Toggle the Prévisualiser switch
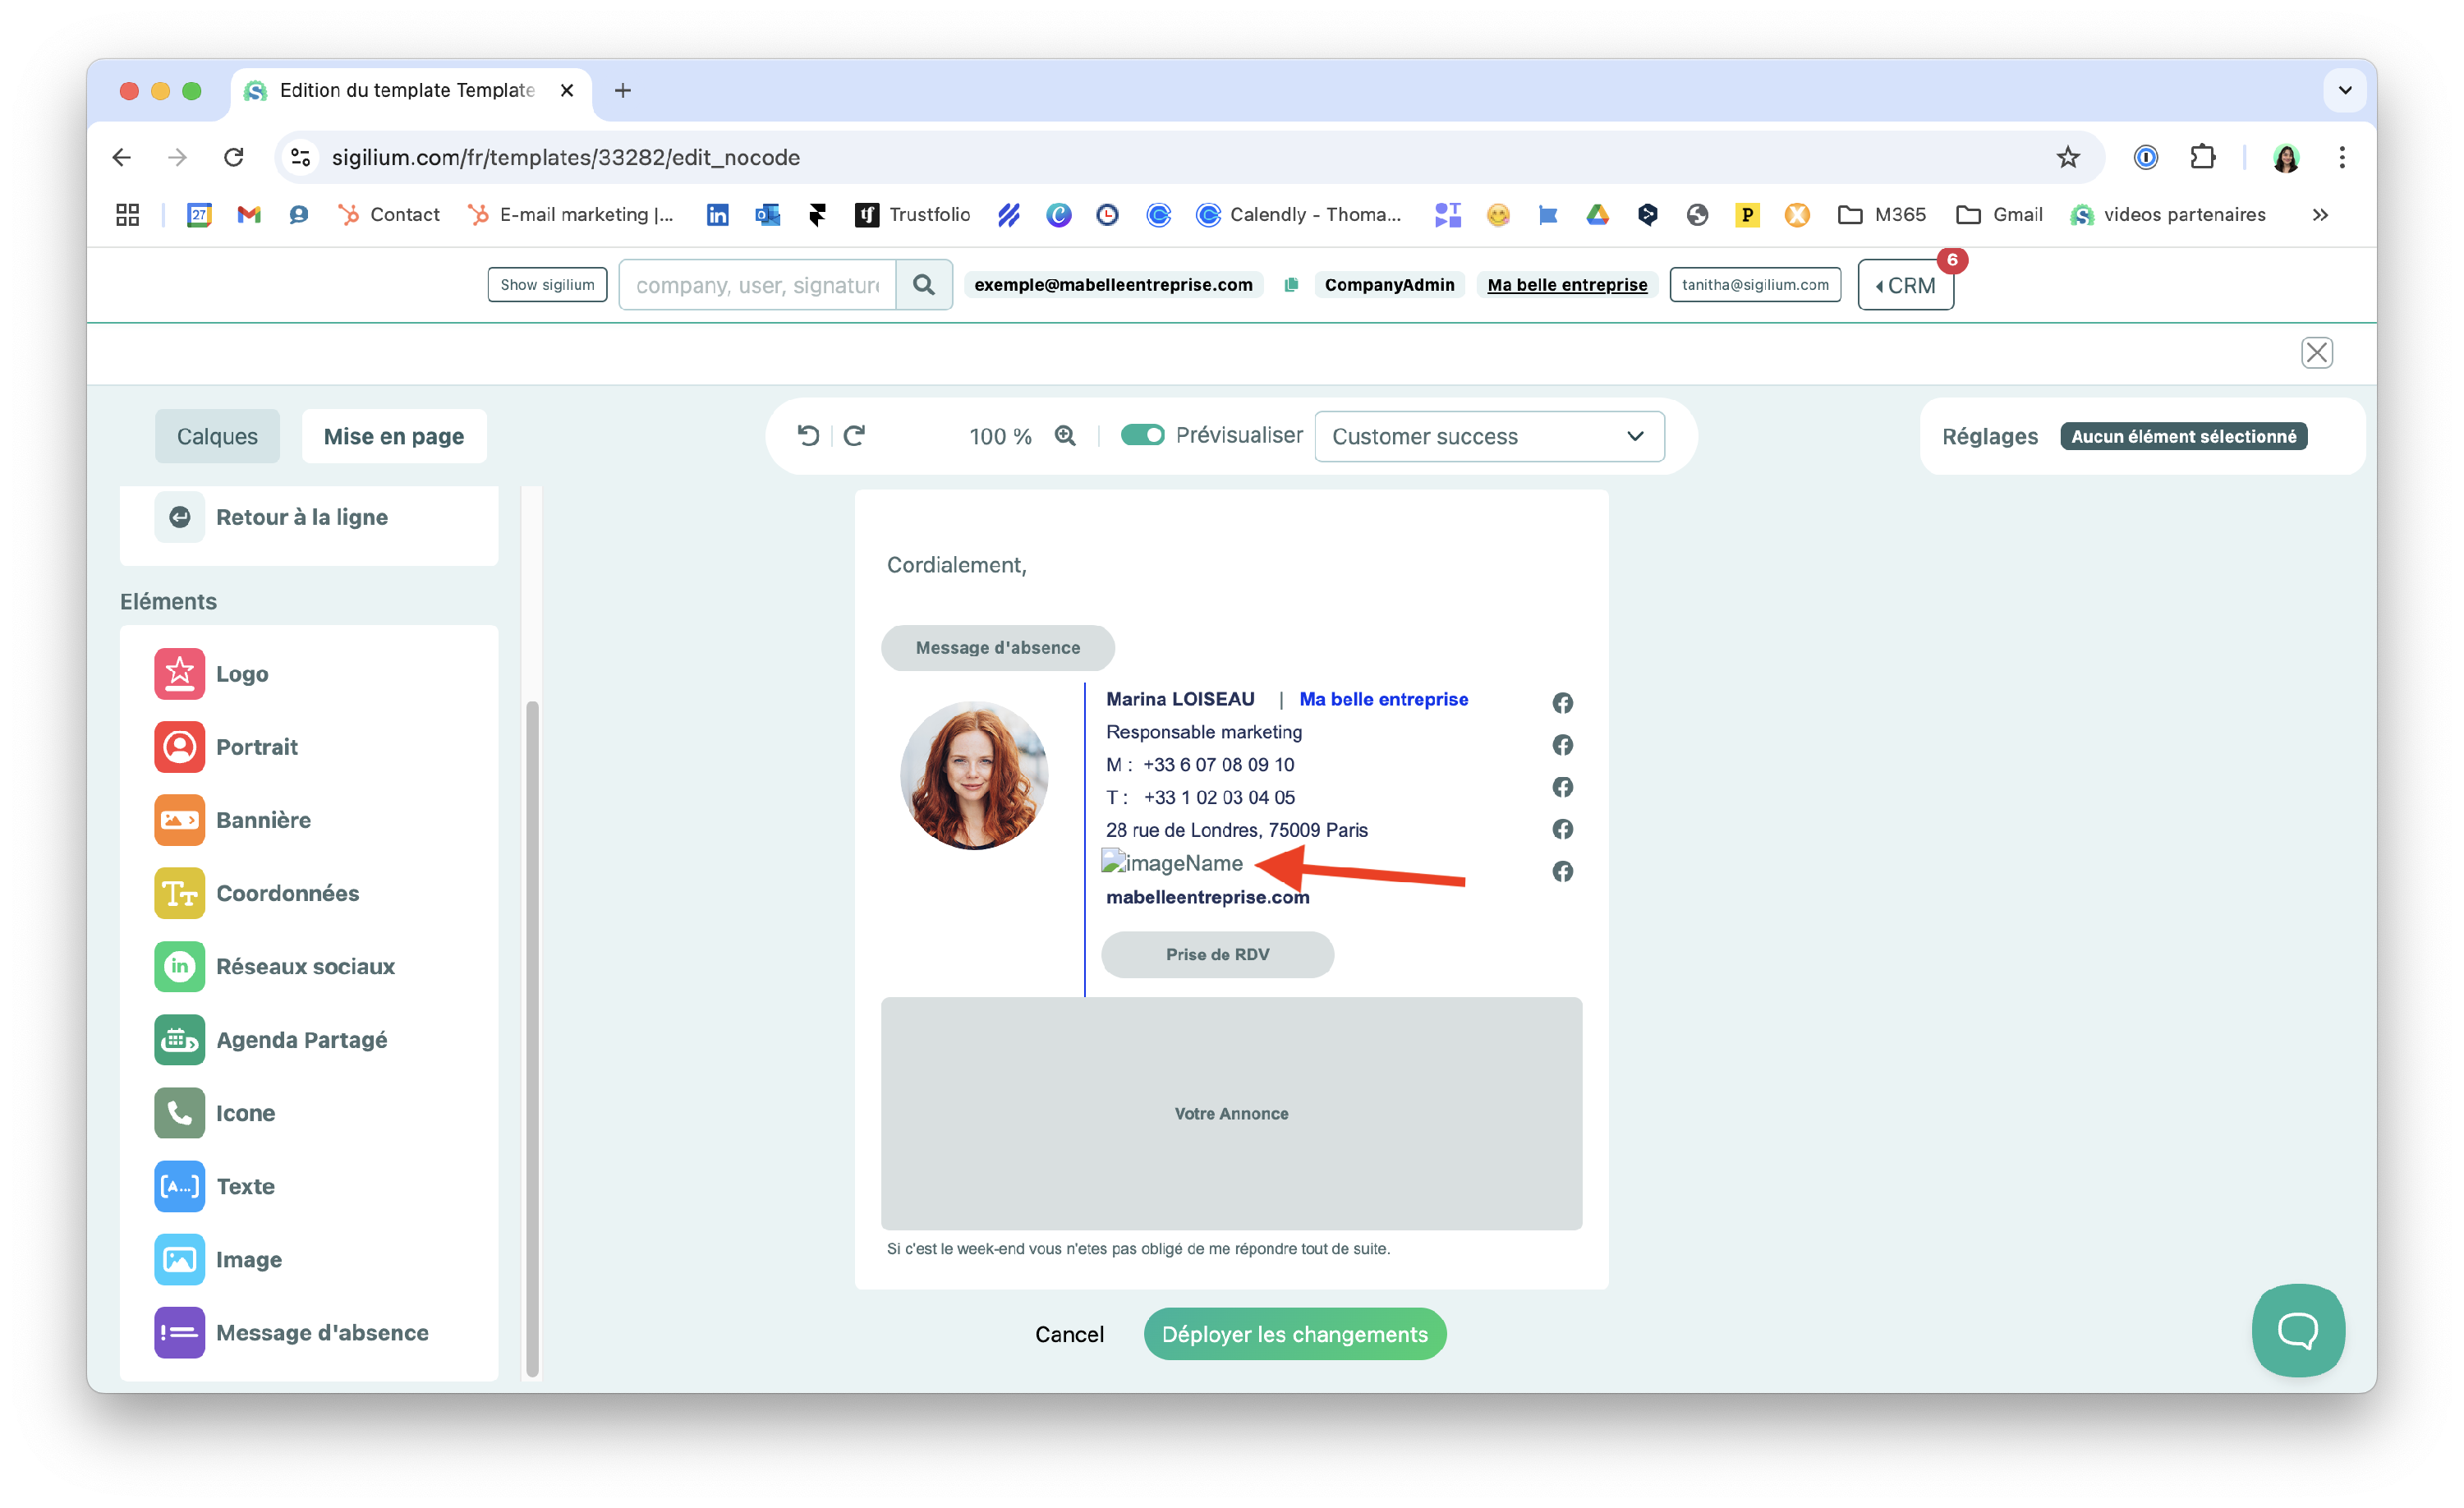2464x1508 pixels. 1142,436
